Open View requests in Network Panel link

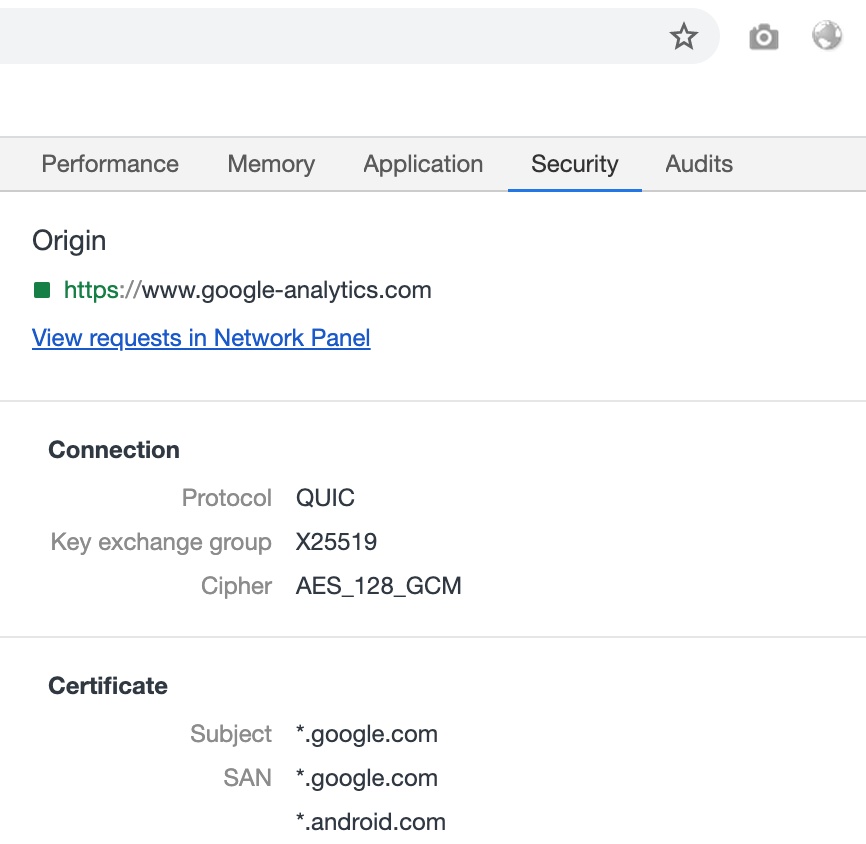pyautogui.click(x=200, y=338)
